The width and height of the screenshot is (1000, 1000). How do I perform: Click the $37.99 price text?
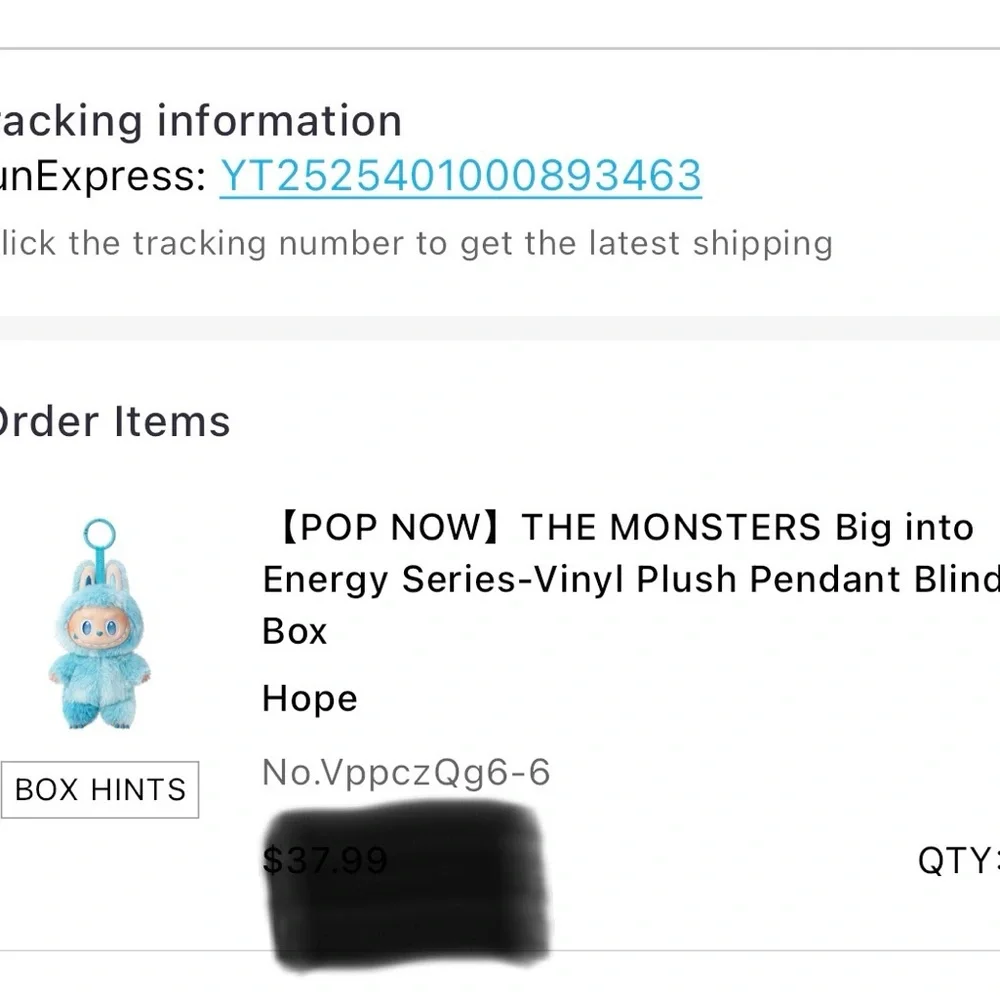(x=324, y=860)
